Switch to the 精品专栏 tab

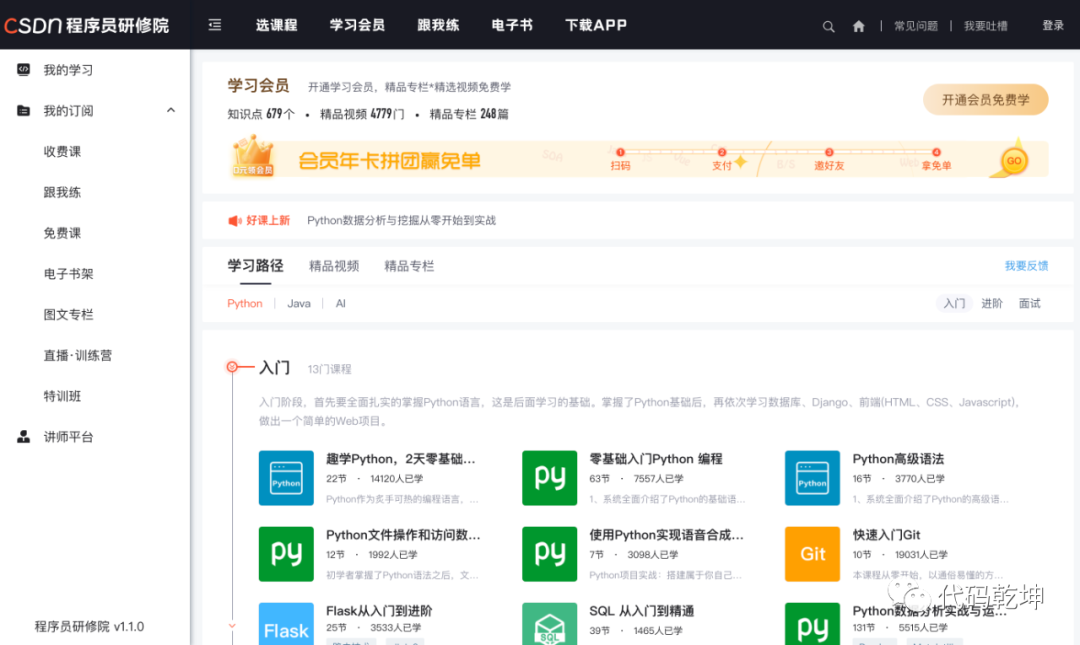(x=409, y=266)
